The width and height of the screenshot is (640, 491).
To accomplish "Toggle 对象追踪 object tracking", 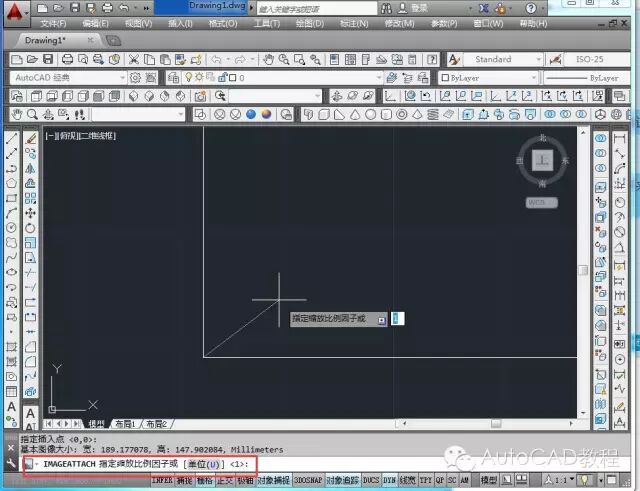I will 342,480.
